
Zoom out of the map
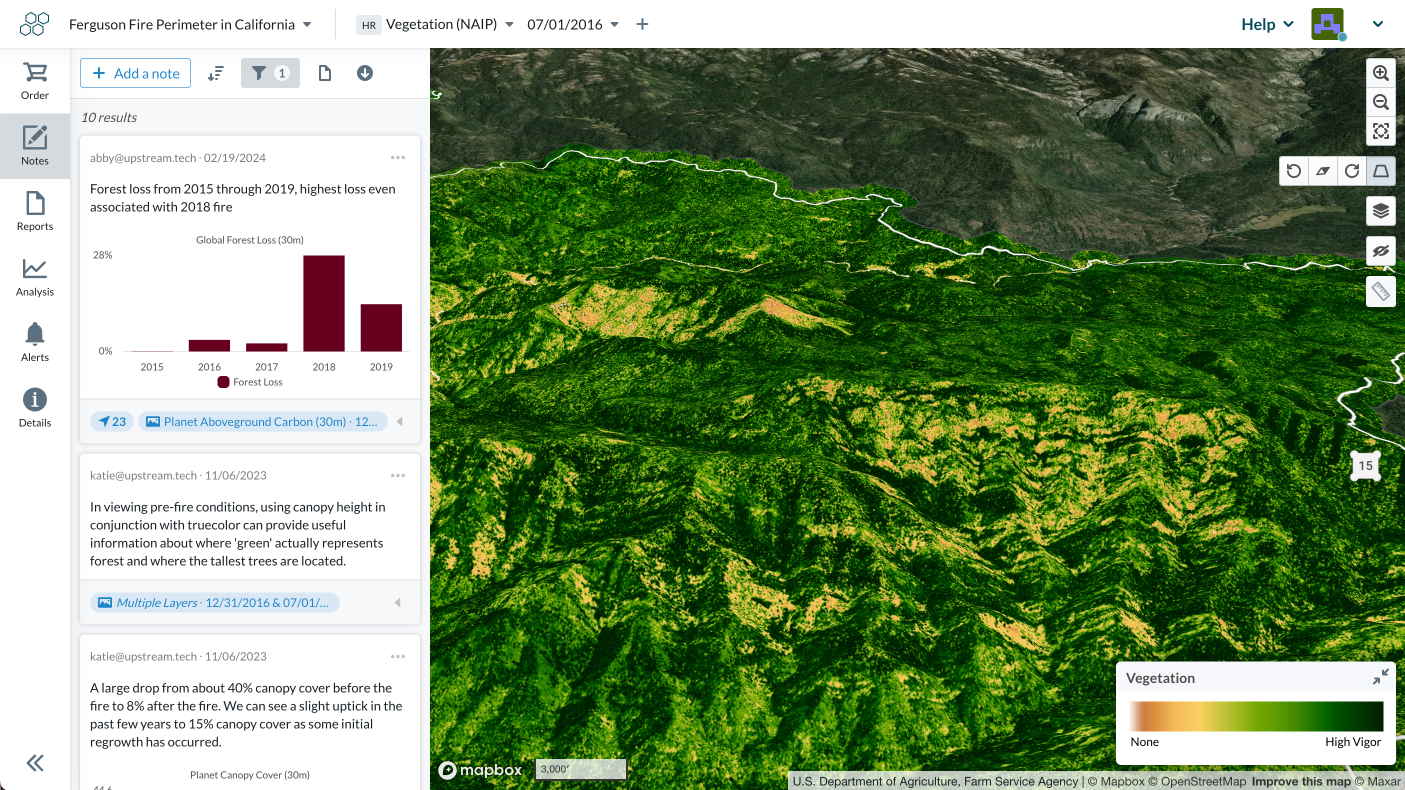point(1380,102)
